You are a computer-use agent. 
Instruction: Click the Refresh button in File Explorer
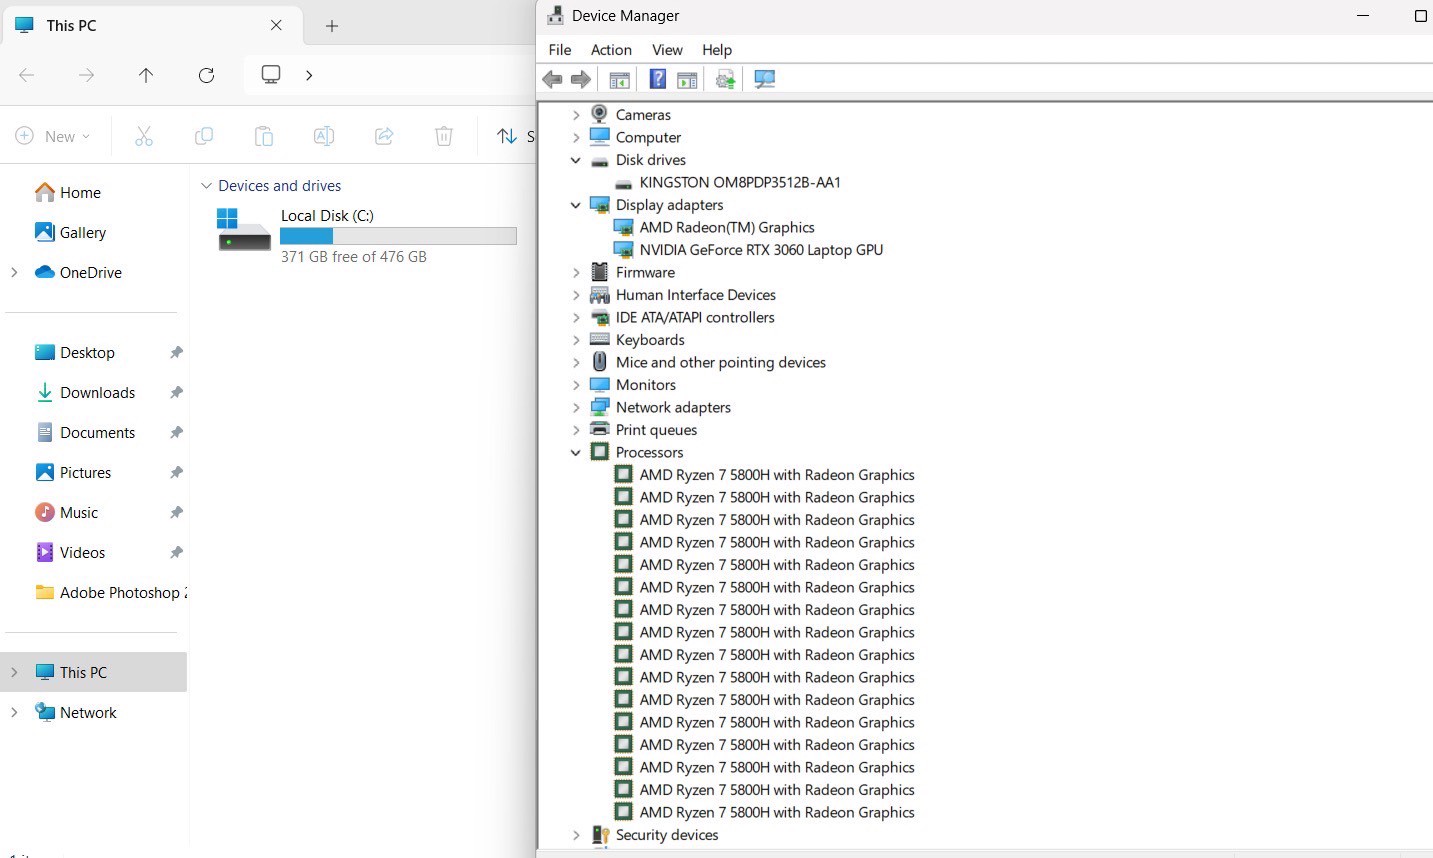(x=206, y=75)
